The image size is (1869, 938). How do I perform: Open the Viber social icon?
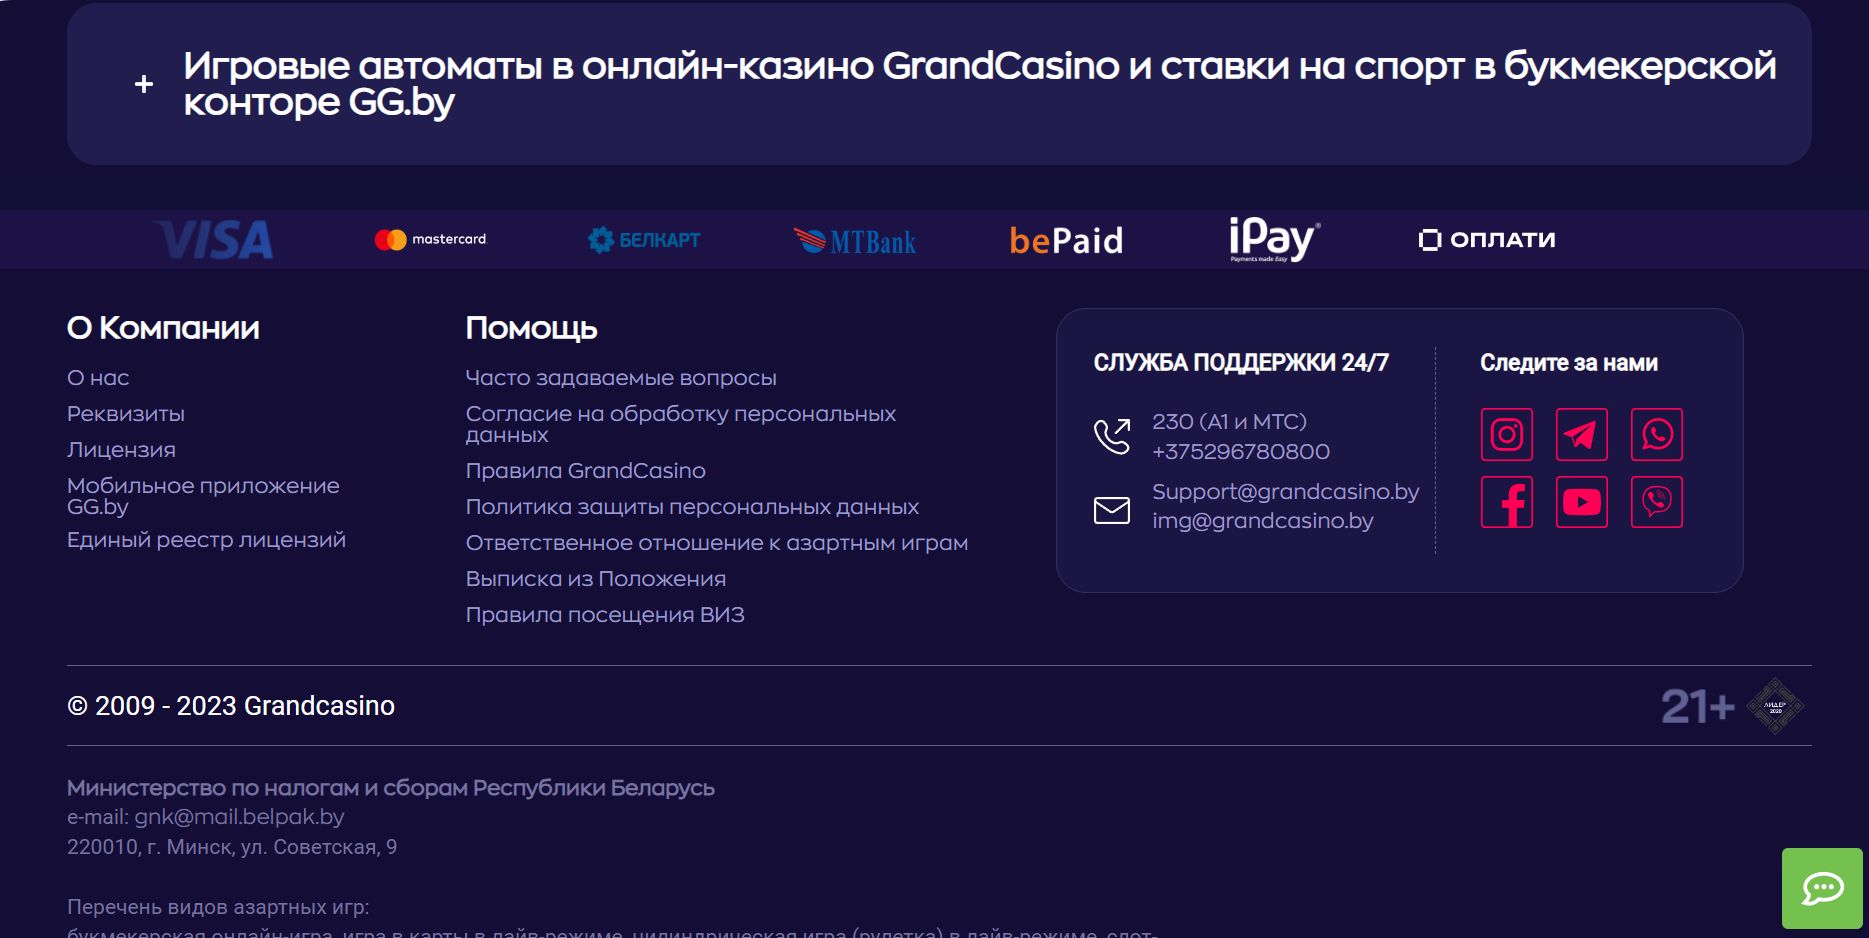tap(1657, 502)
